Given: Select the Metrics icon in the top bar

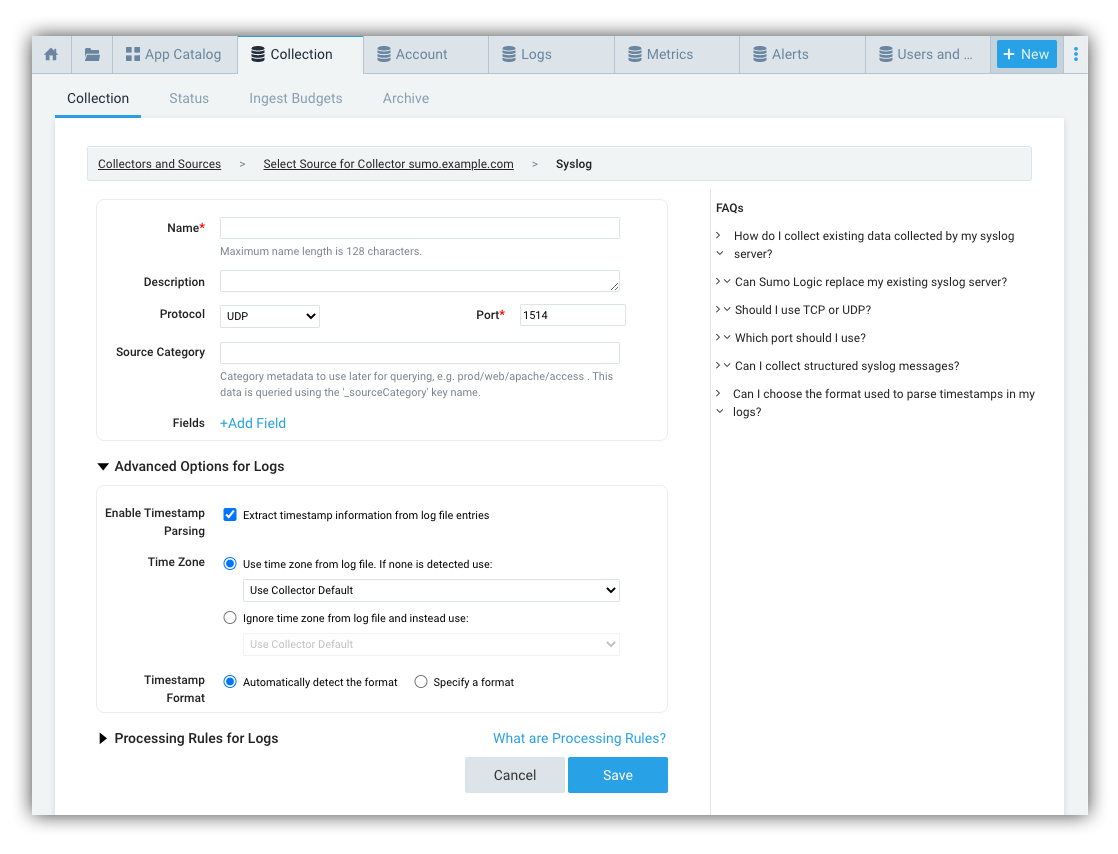Looking at the screenshot, I should (x=632, y=54).
